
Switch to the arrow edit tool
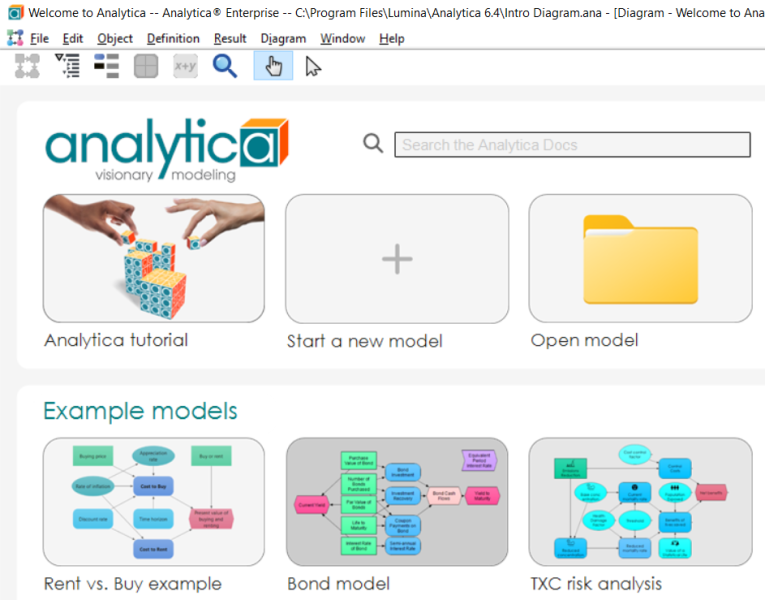[x=313, y=66]
